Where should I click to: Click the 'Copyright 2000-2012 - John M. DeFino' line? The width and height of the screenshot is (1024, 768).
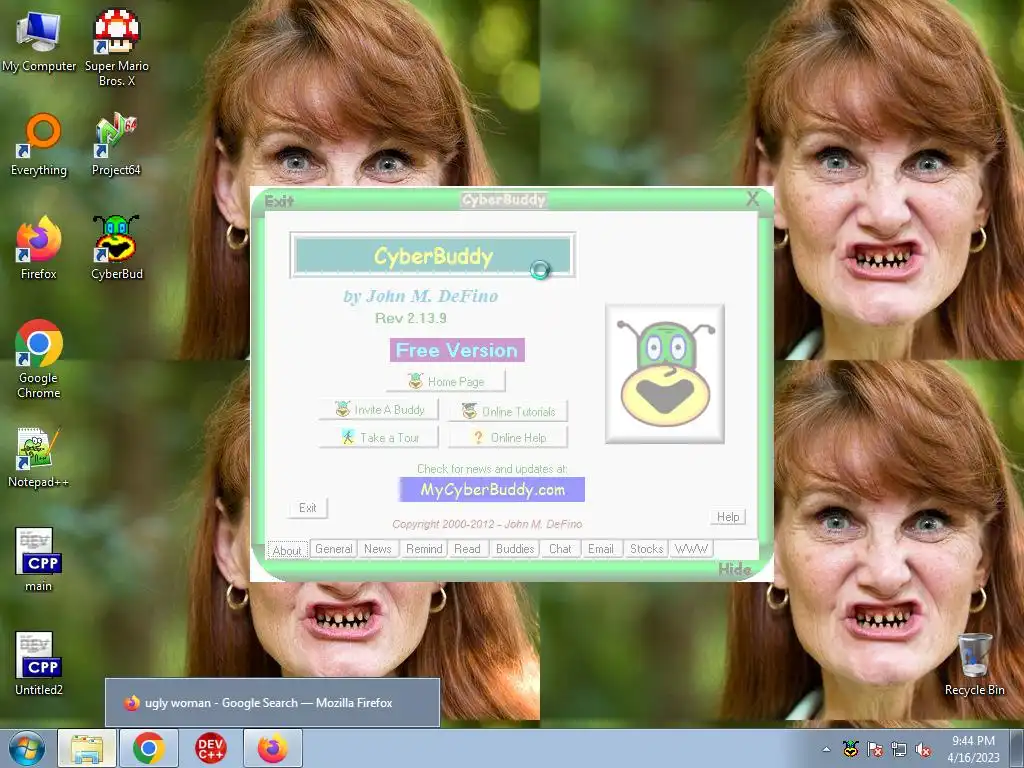pyautogui.click(x=487, y=524)
